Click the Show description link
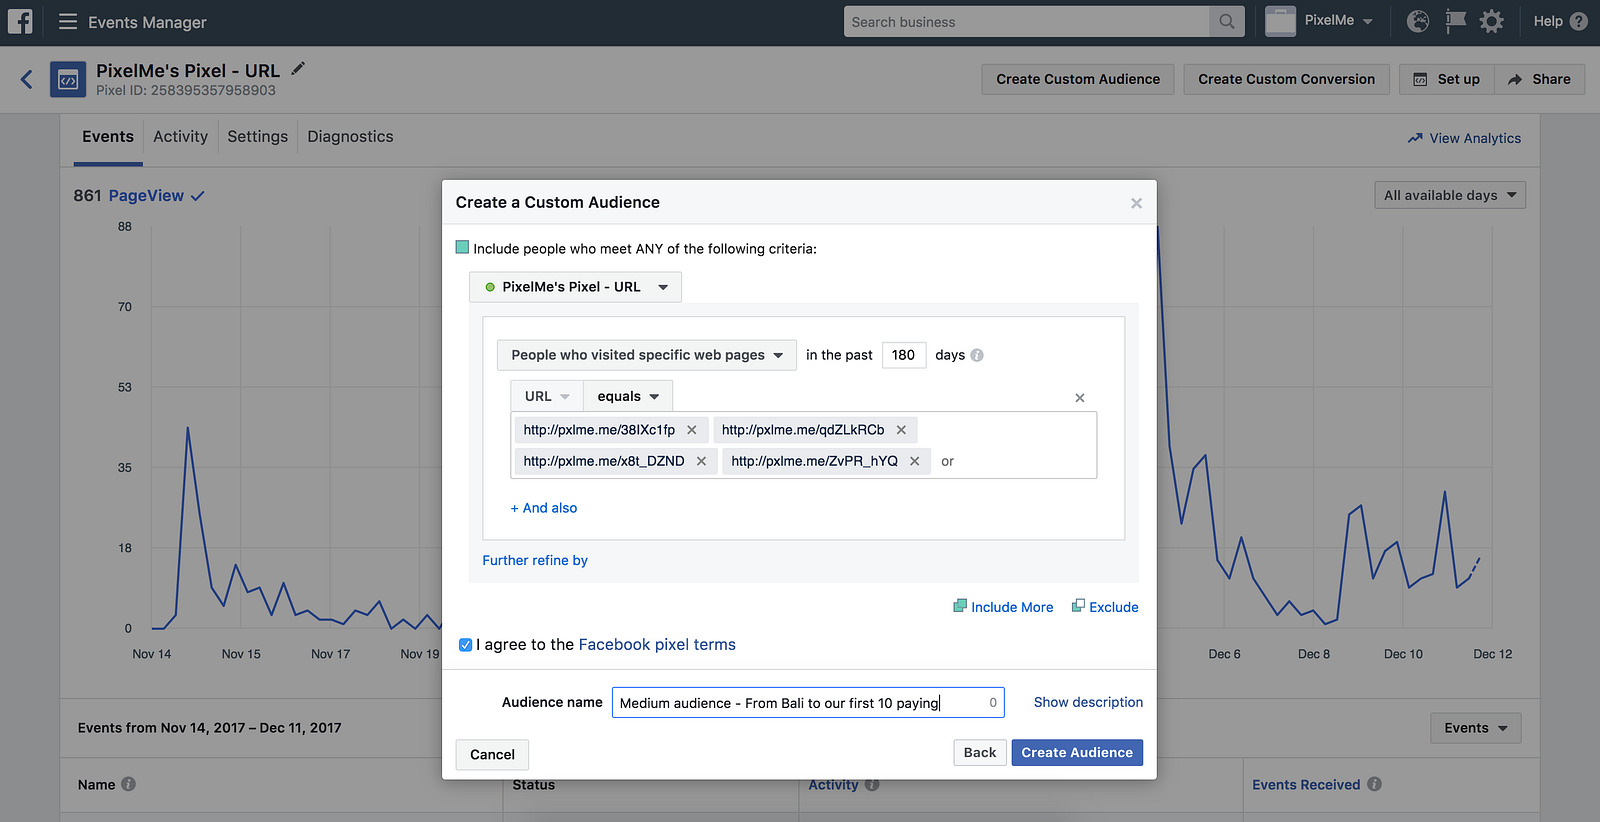The image size is (1600, 822). click(x=1088, y=702)
